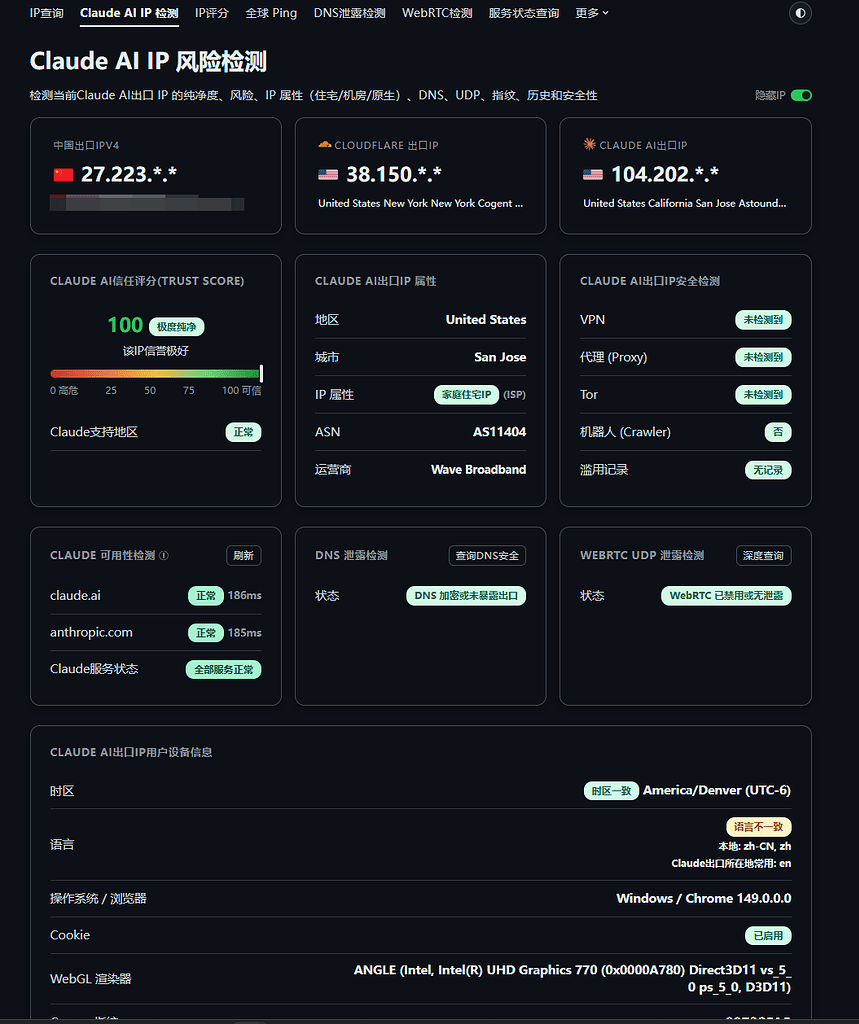Screen dimensions: 859x1024
Task: Click the America/Denver (UTC-6) timezone value
Action: 717,790
